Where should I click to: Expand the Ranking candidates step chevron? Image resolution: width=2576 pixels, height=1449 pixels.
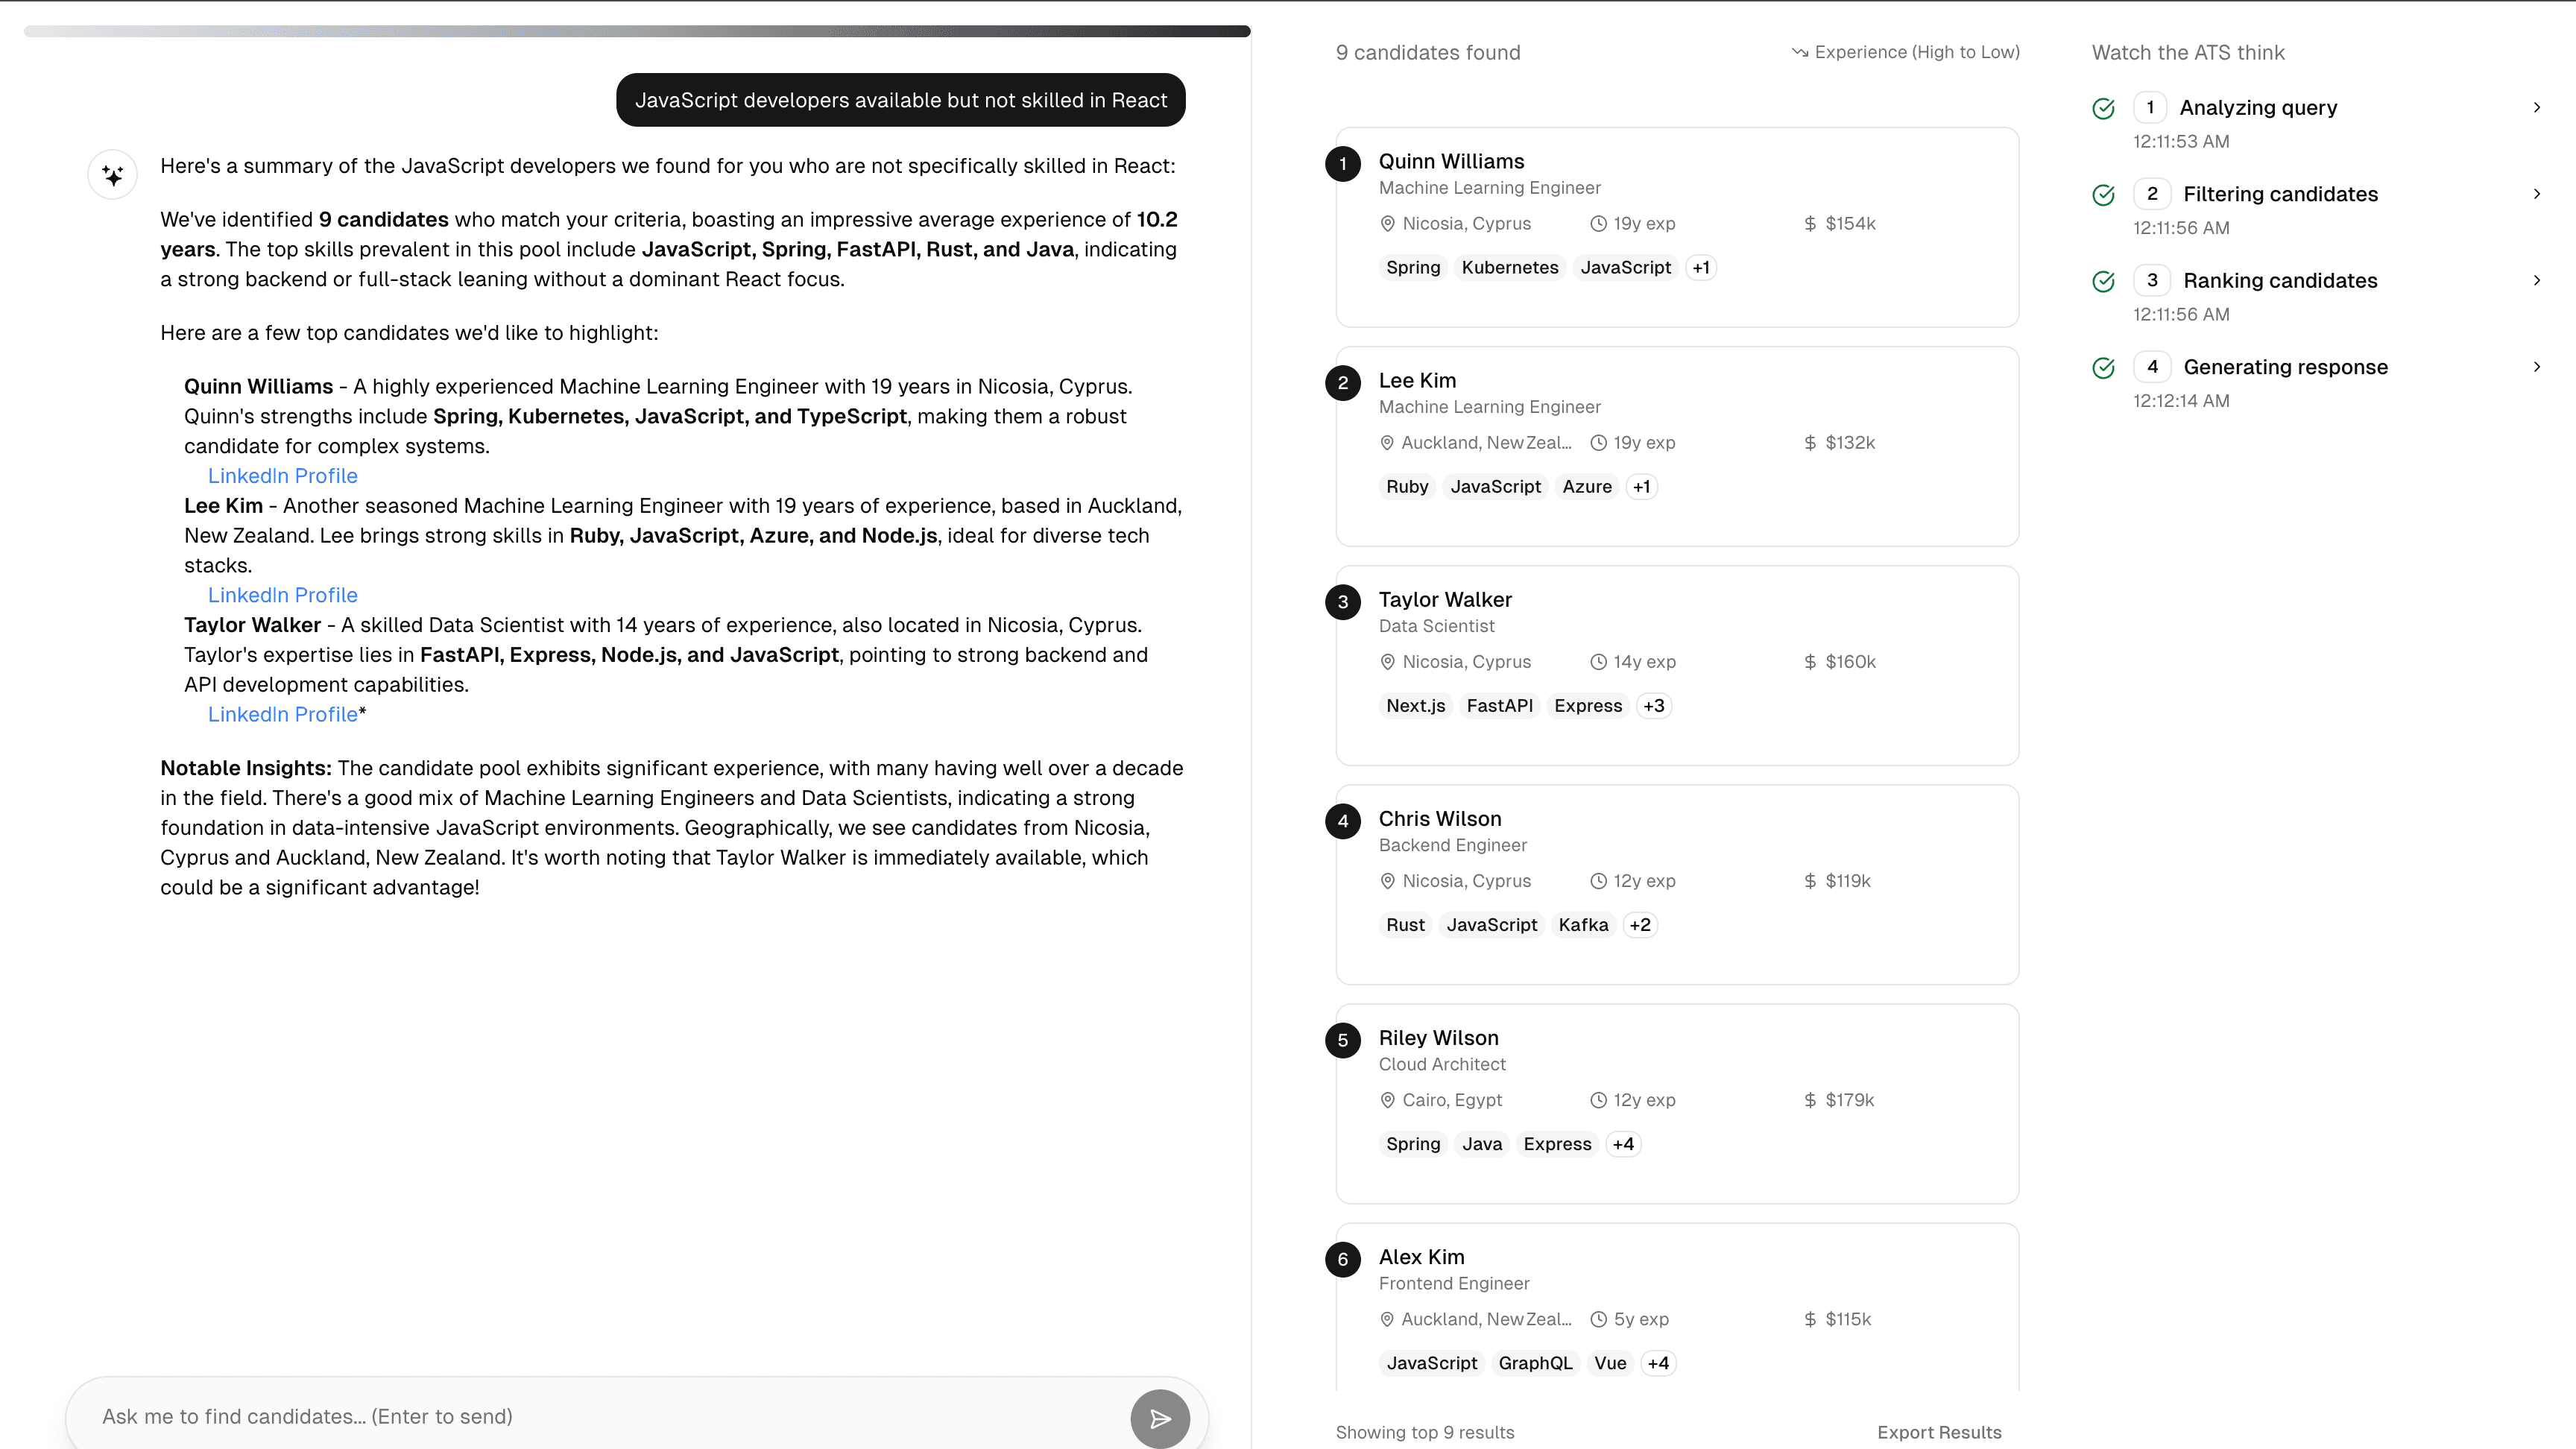click(x=2537, y=280)
